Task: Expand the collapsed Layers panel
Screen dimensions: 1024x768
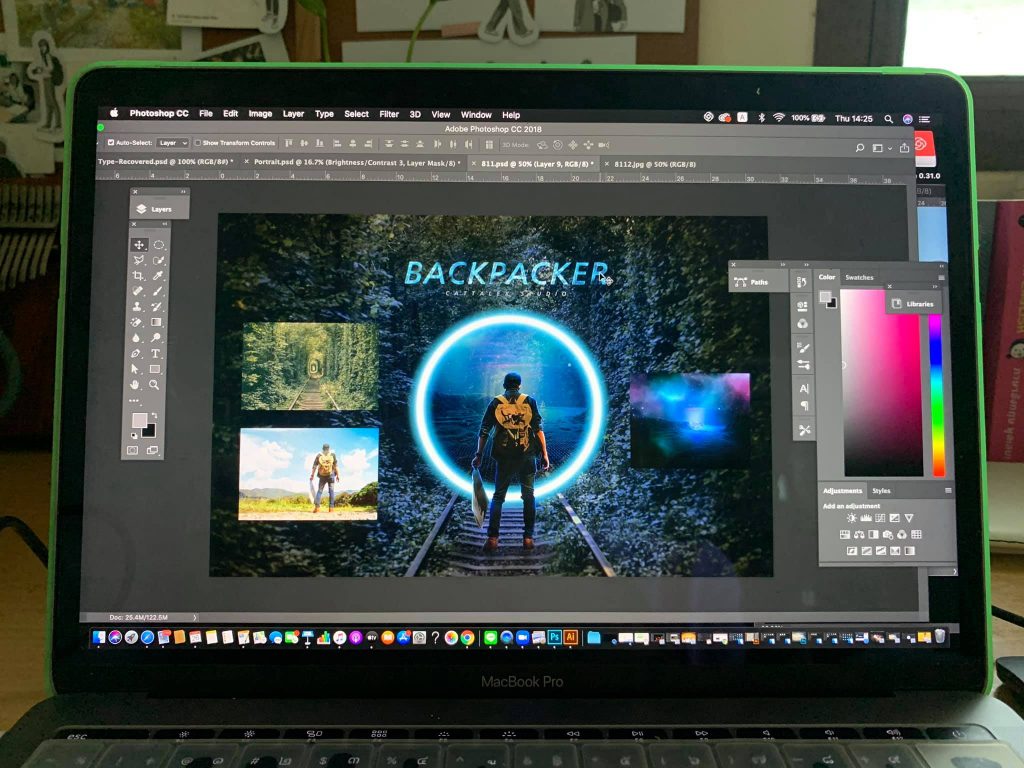Action: pyautogui.click(x=155, y=209)
